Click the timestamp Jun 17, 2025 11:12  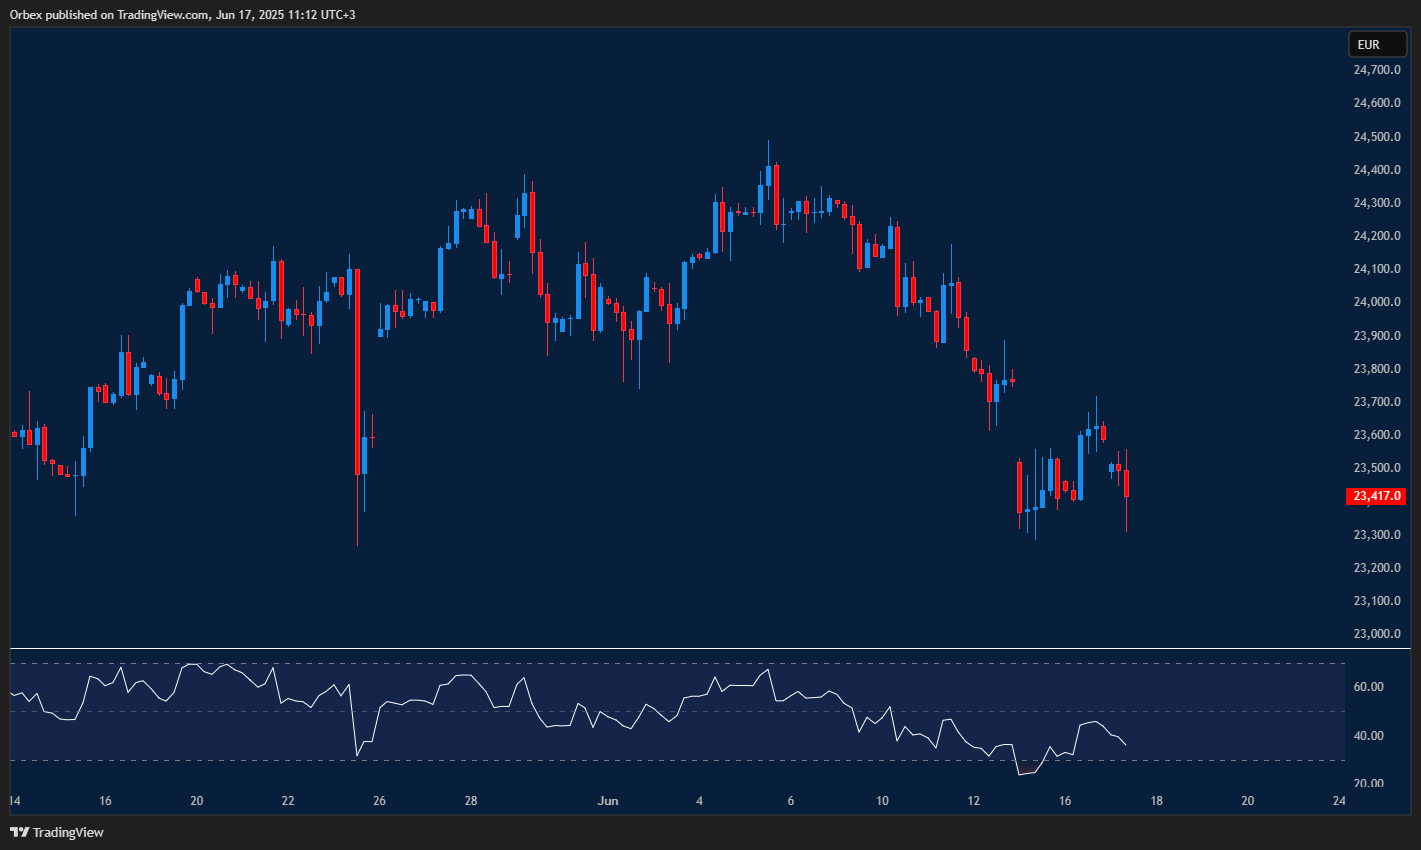point(271,14)
